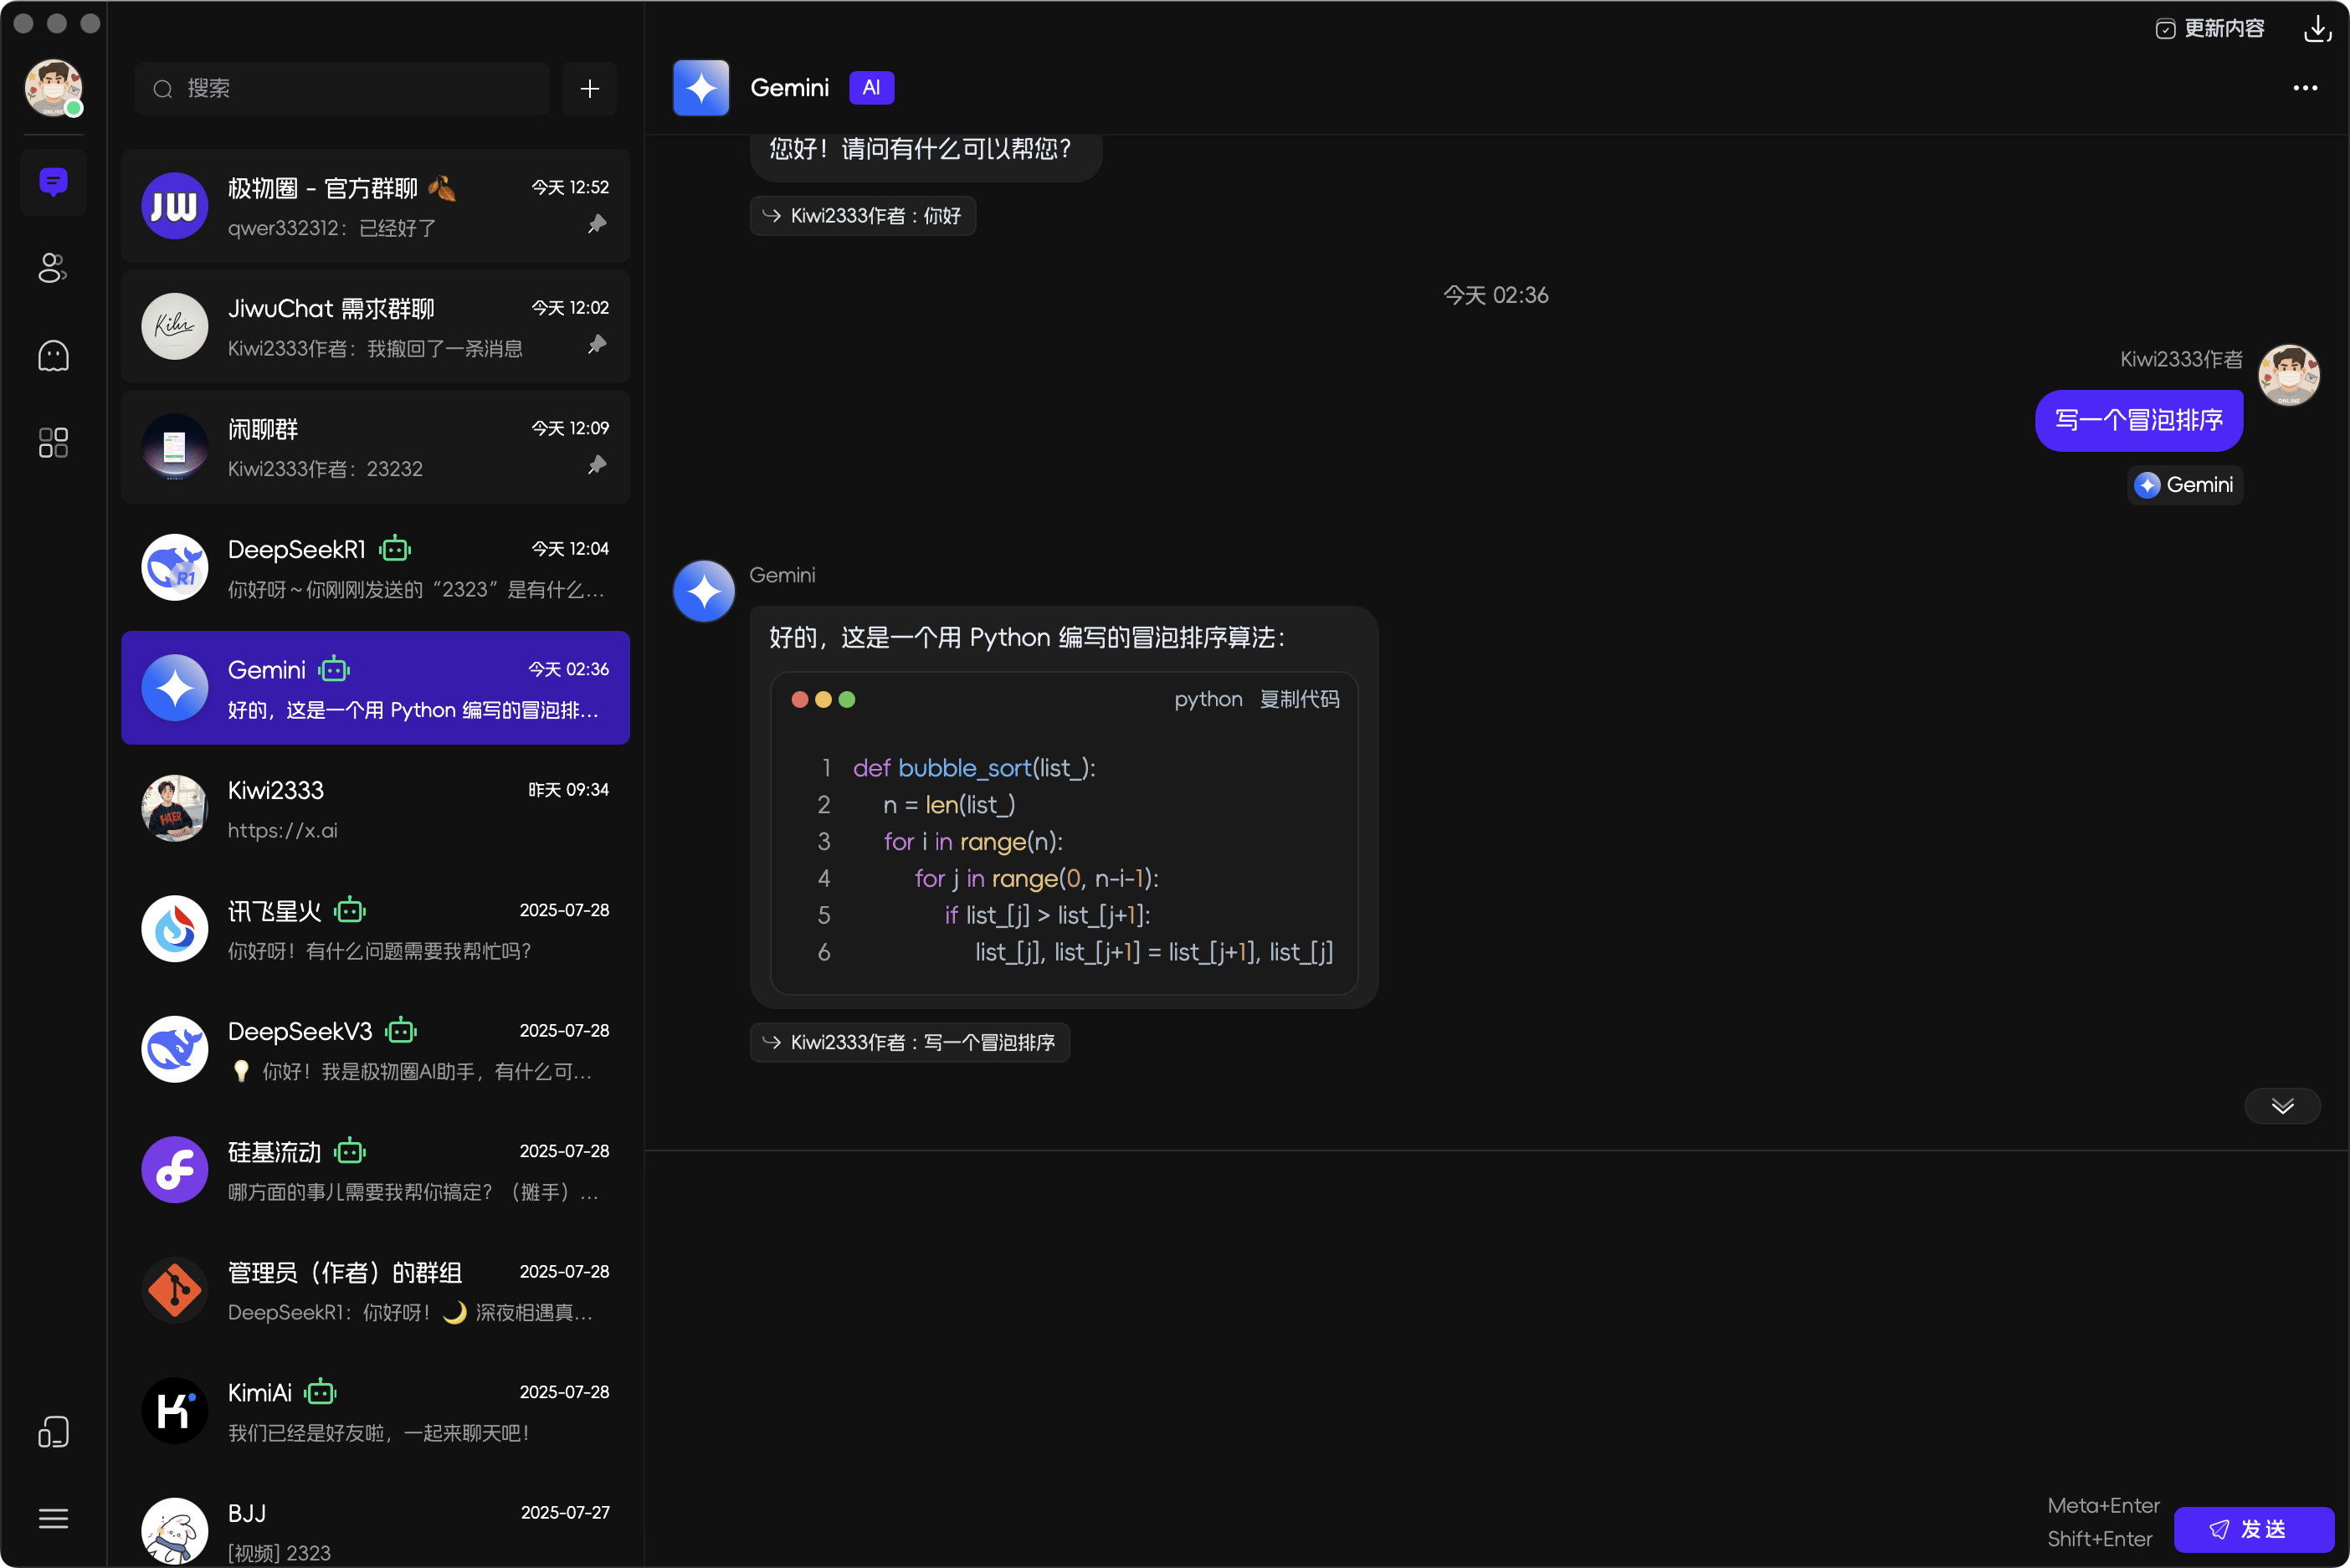
Task: Click Gemini avatar beside its reply
Action: coord(704,591)
